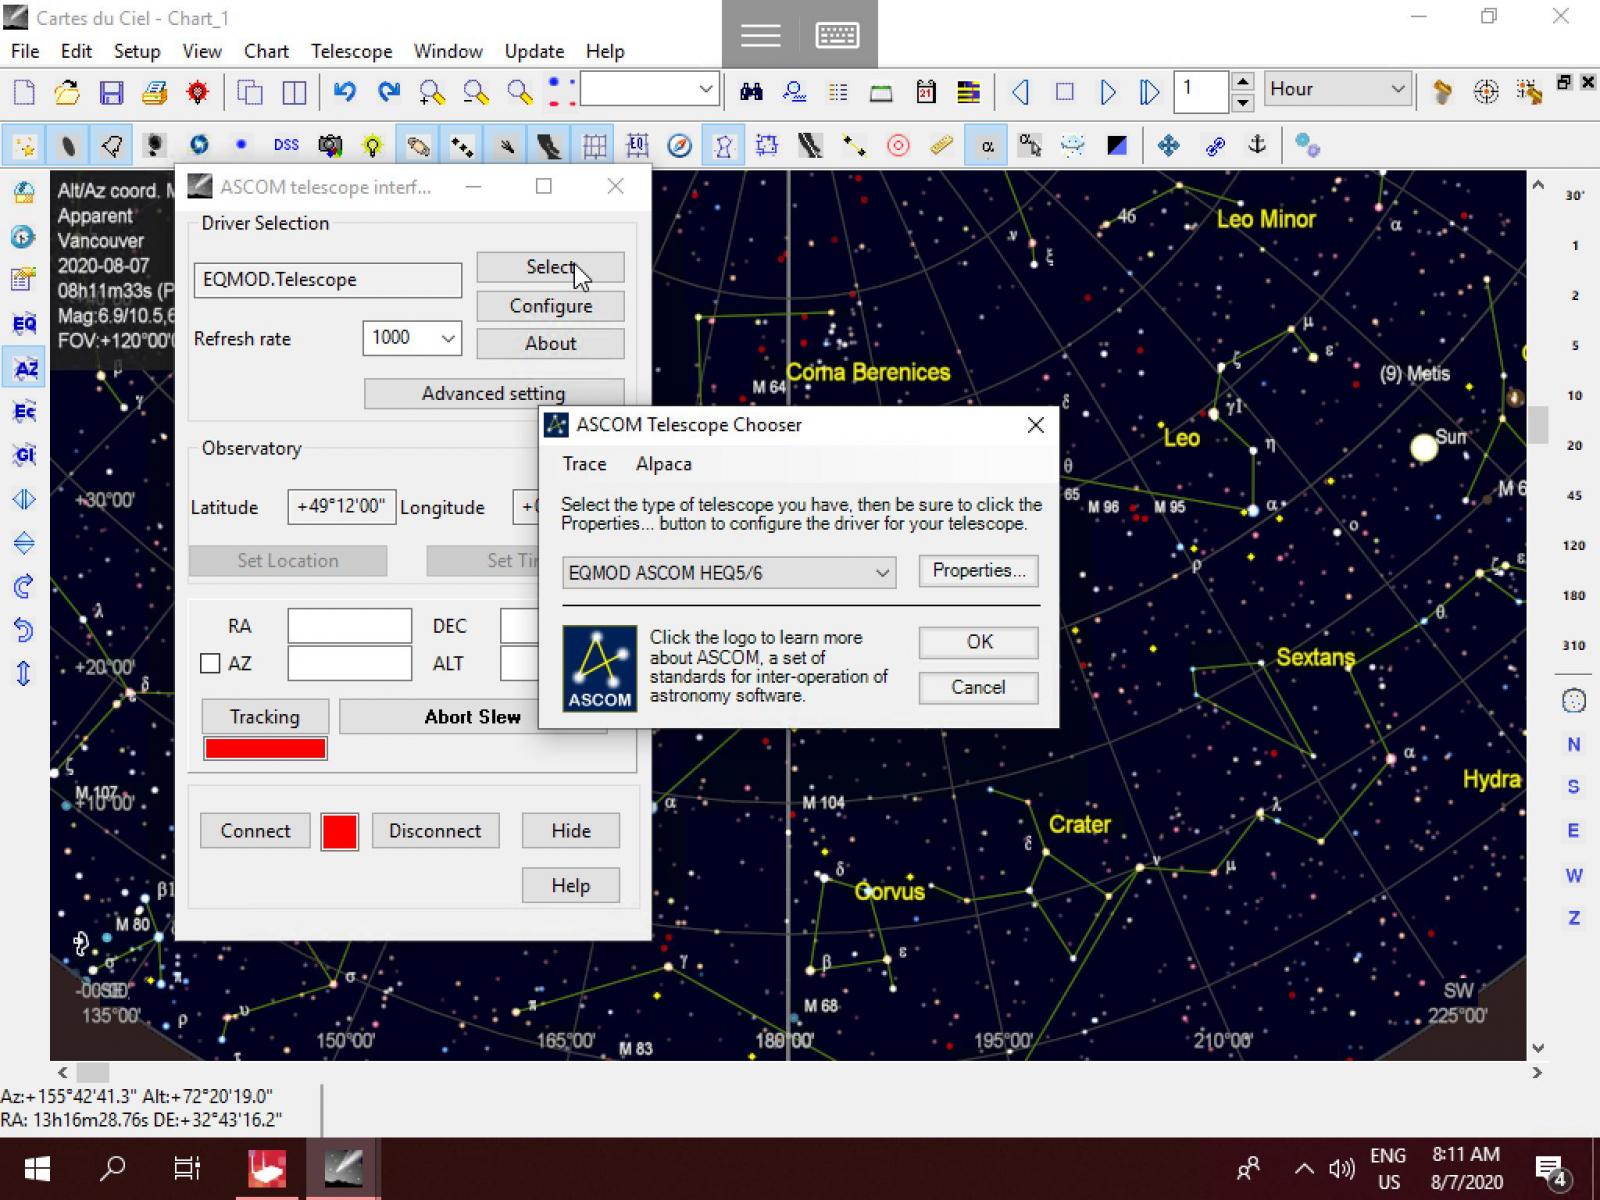Open the Trace menu in Telescope Chooser
1600x1200 pixels.
584,464
